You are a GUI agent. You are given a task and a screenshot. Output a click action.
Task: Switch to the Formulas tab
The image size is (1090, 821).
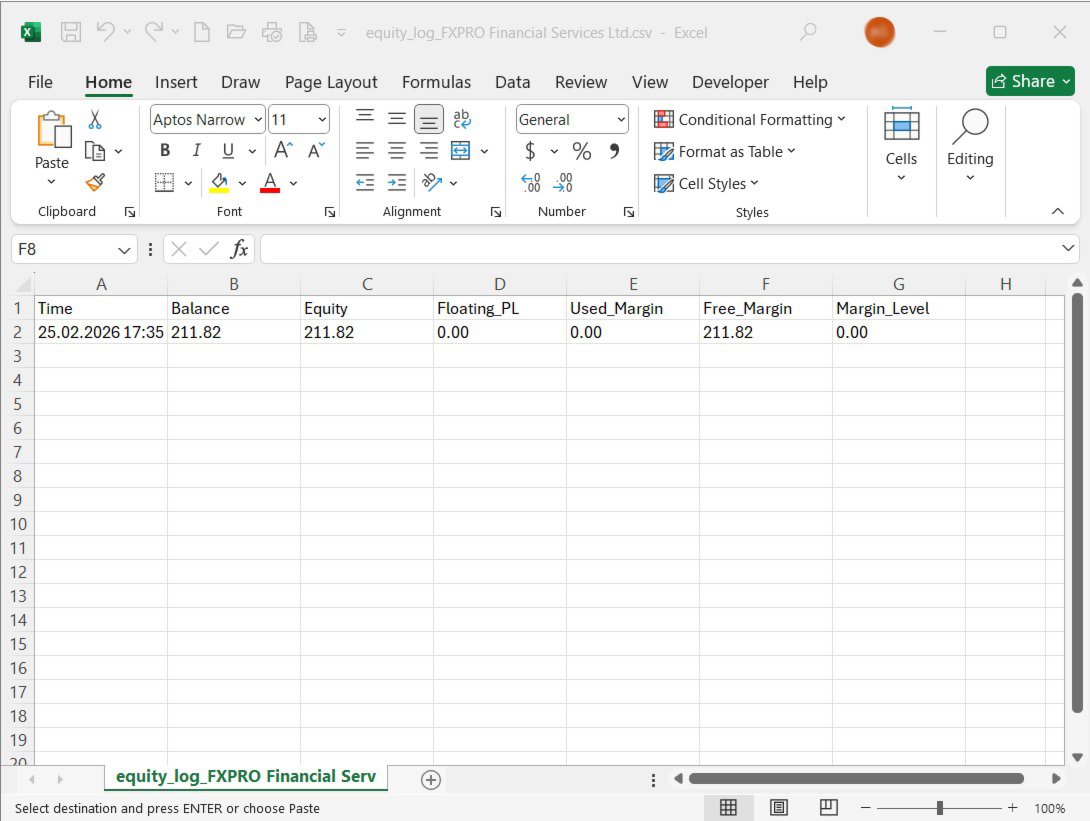click(x=437, y=82)
